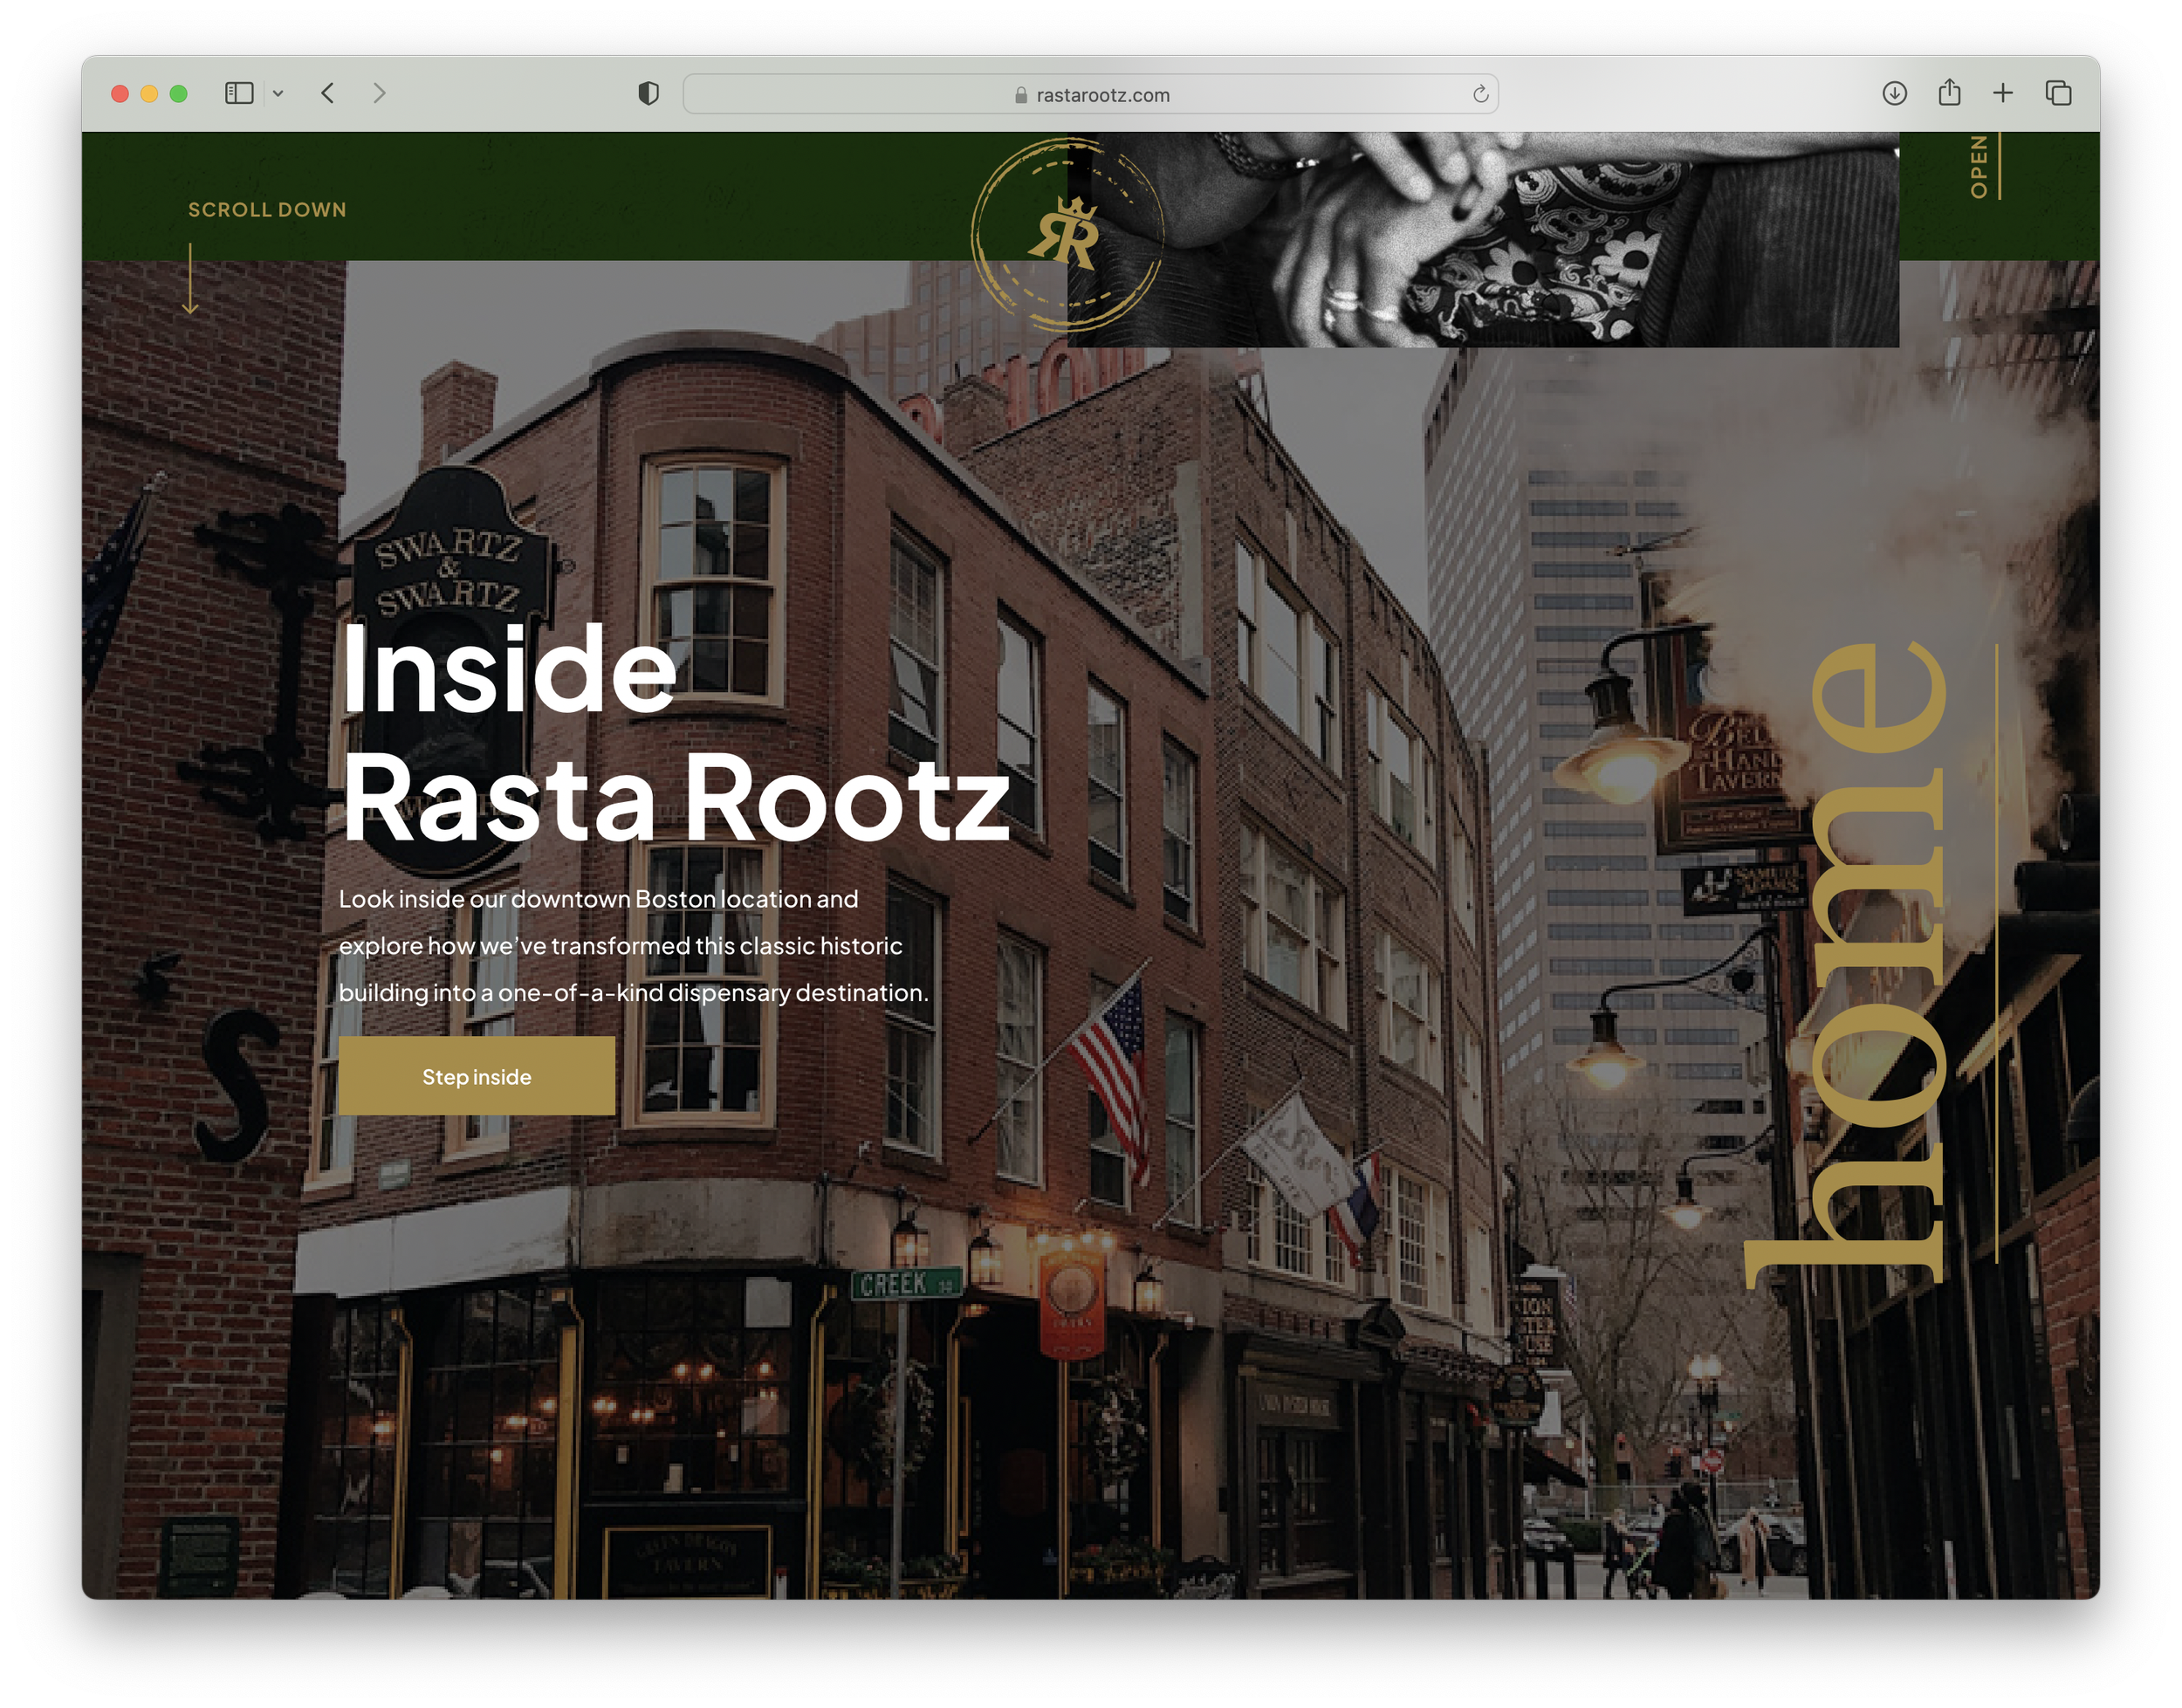Click the Step inside button
2182x1708 pixels.
477,1076
